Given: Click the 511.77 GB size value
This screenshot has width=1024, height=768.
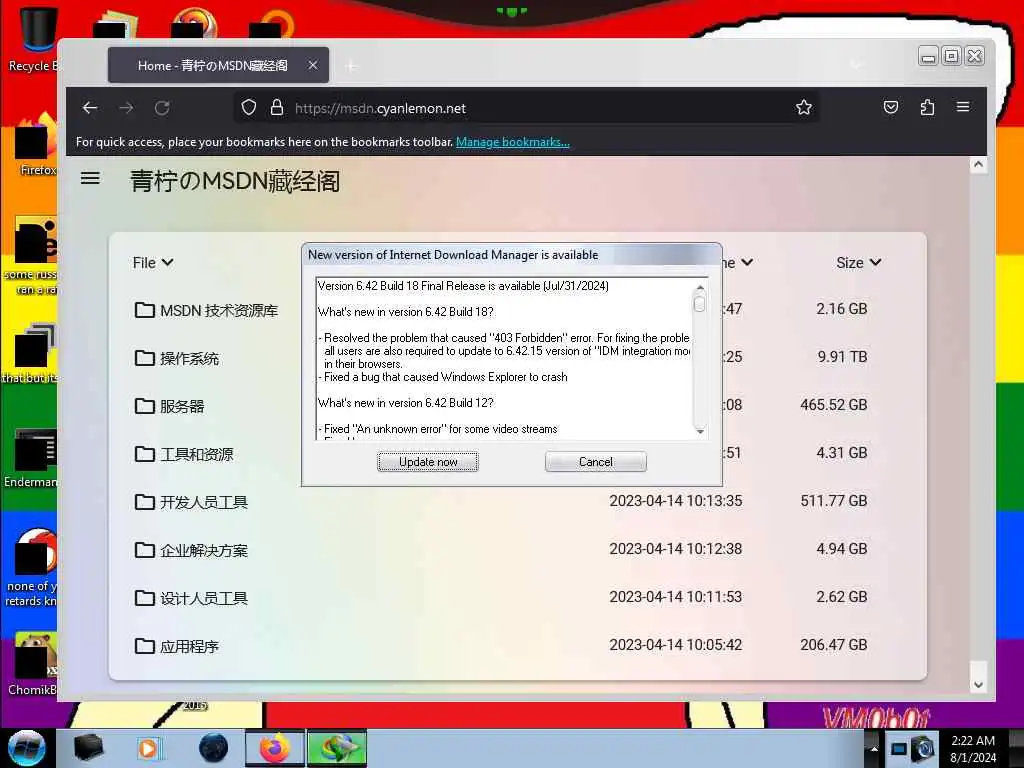Looking at the screenshot, I should pos(834,501).
